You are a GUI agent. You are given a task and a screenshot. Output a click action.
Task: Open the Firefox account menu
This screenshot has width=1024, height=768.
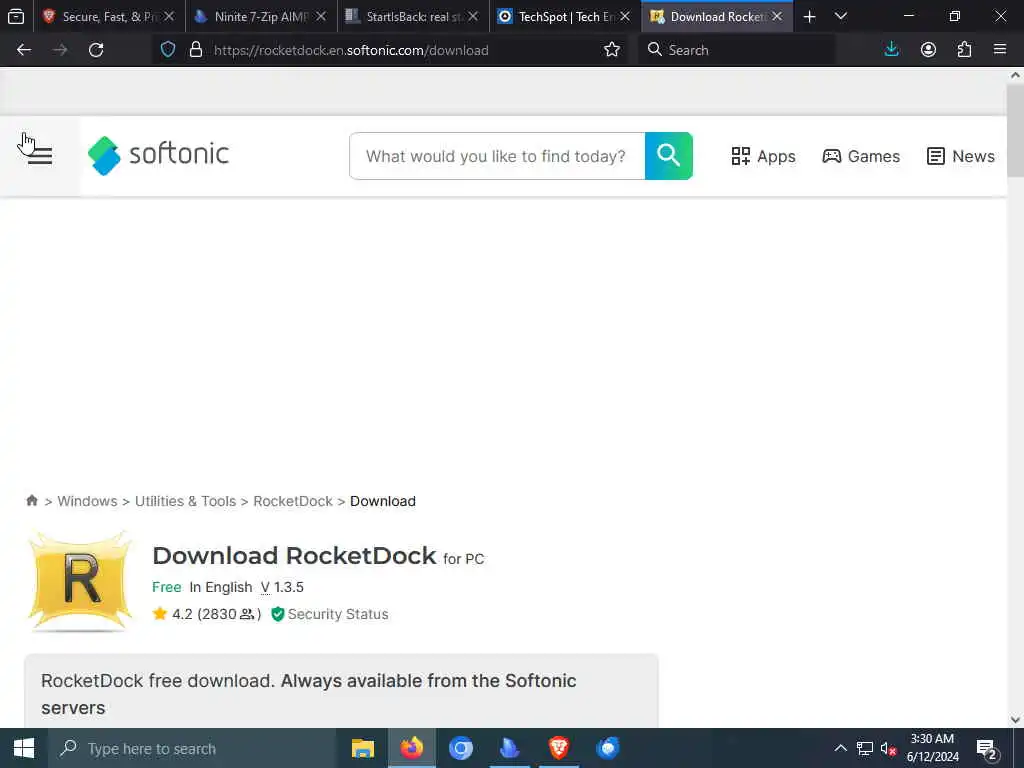coord(928,50)
